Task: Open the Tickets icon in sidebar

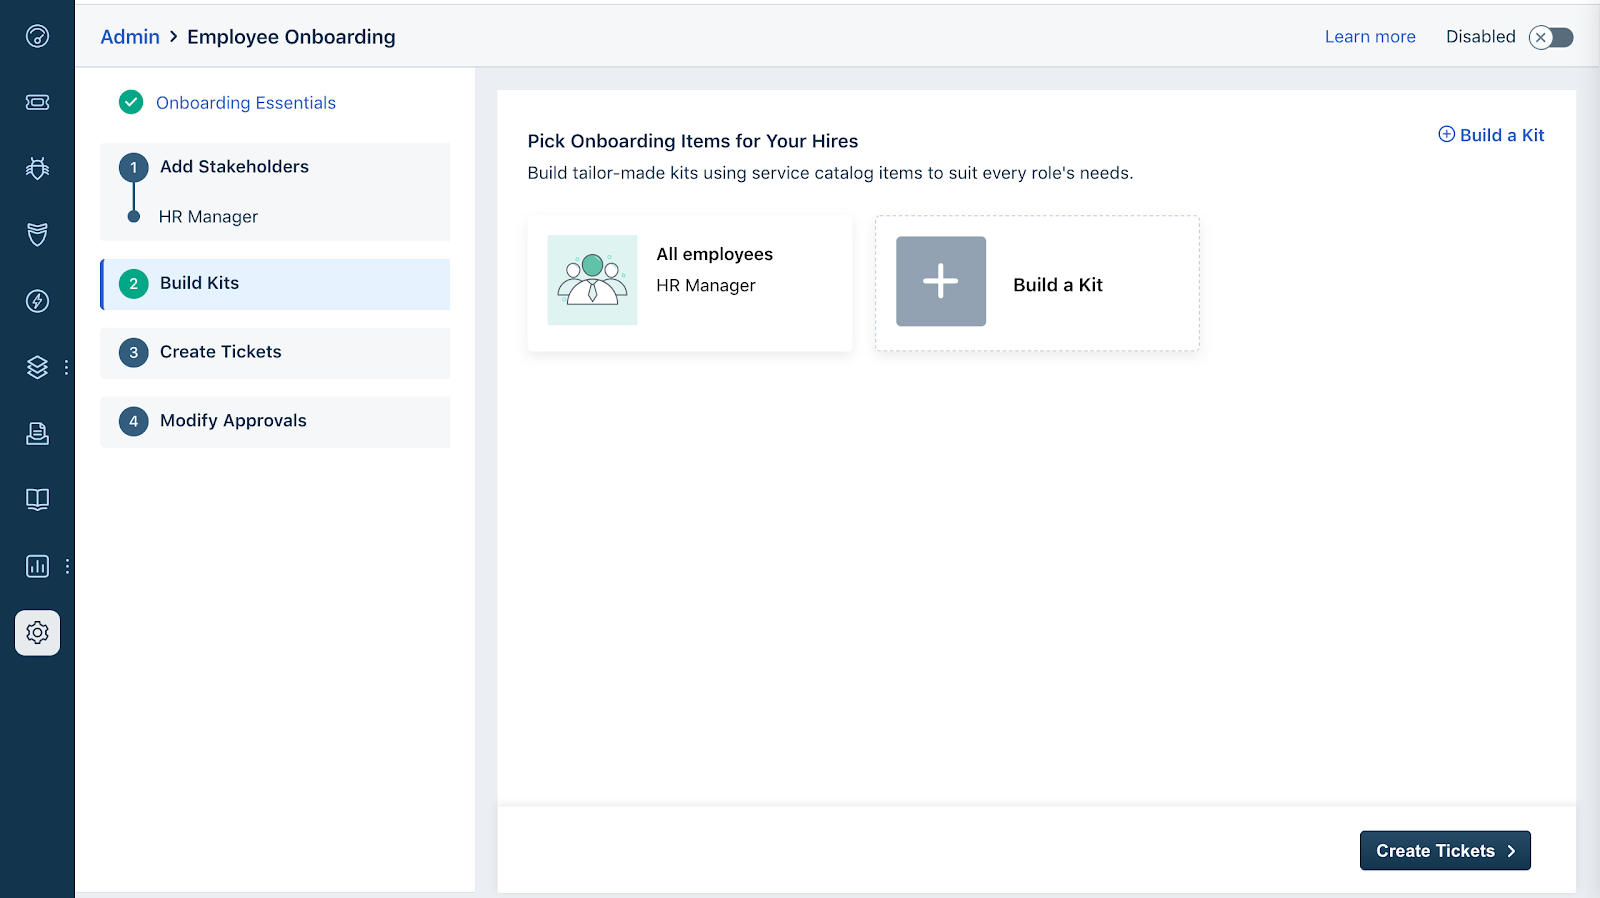Action: [x=37, y=102]
